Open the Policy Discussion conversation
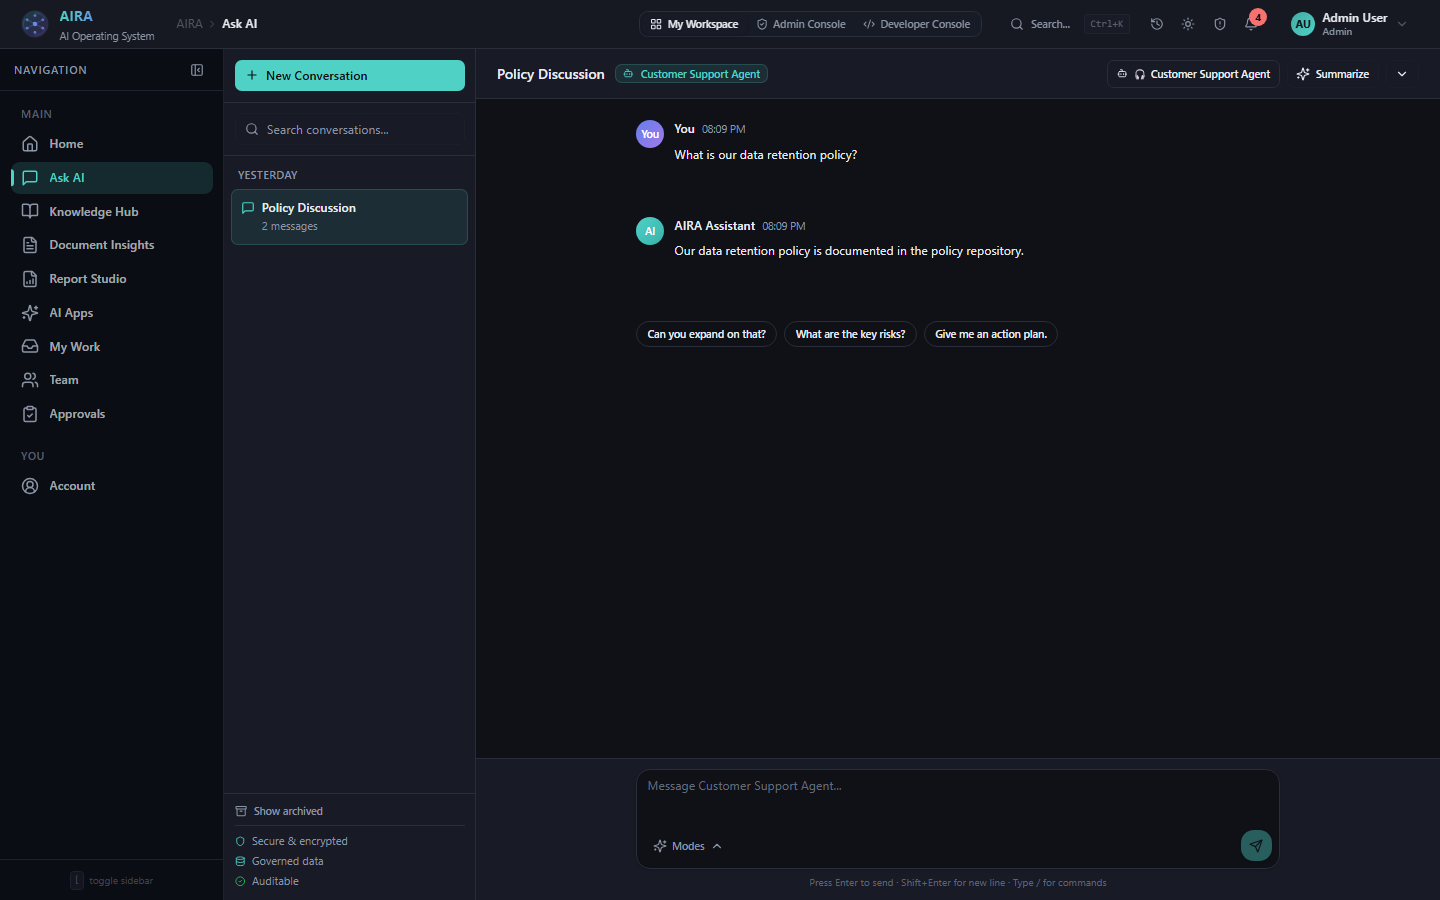The image size is (1440, 900). tap(350, 217)
